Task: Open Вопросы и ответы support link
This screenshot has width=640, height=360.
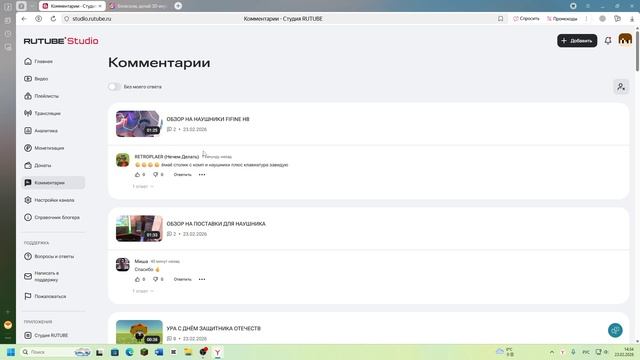Action: [x=49, y=256]
